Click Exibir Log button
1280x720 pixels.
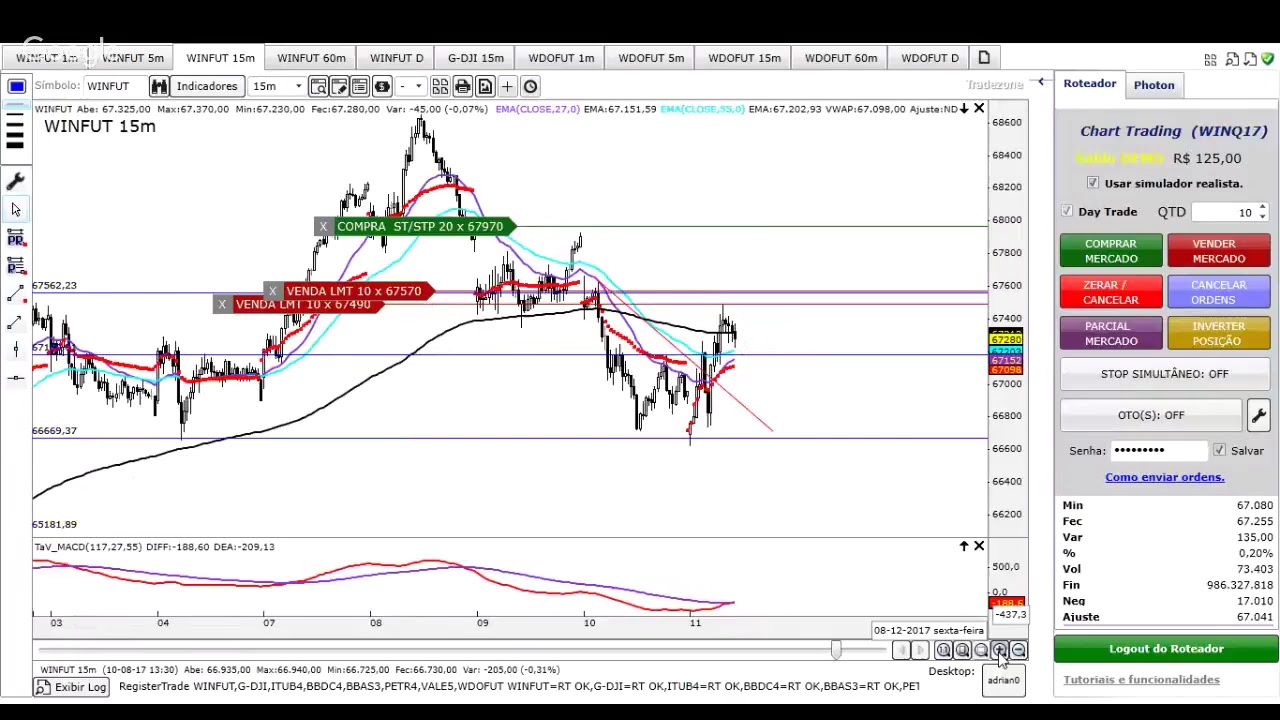(71, 687)
